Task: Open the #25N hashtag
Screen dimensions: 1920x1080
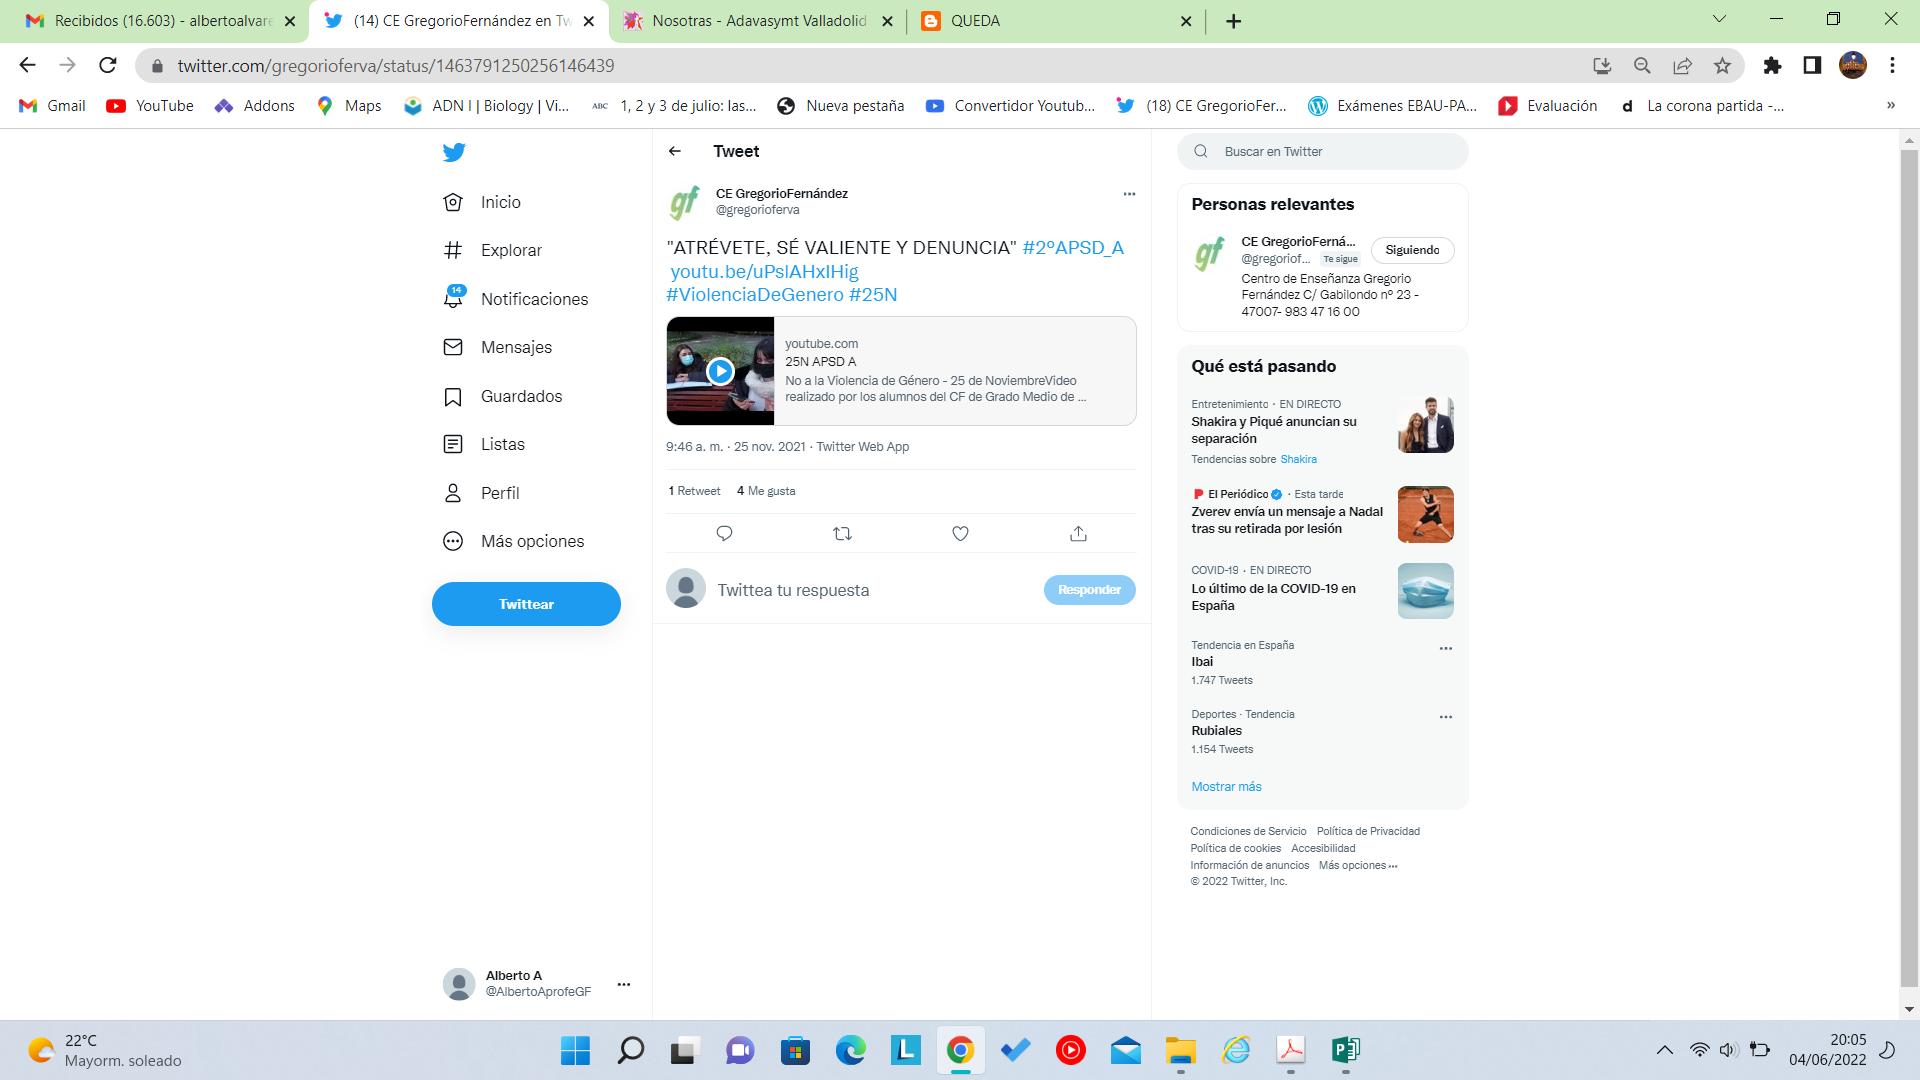Action: (873, 294)
